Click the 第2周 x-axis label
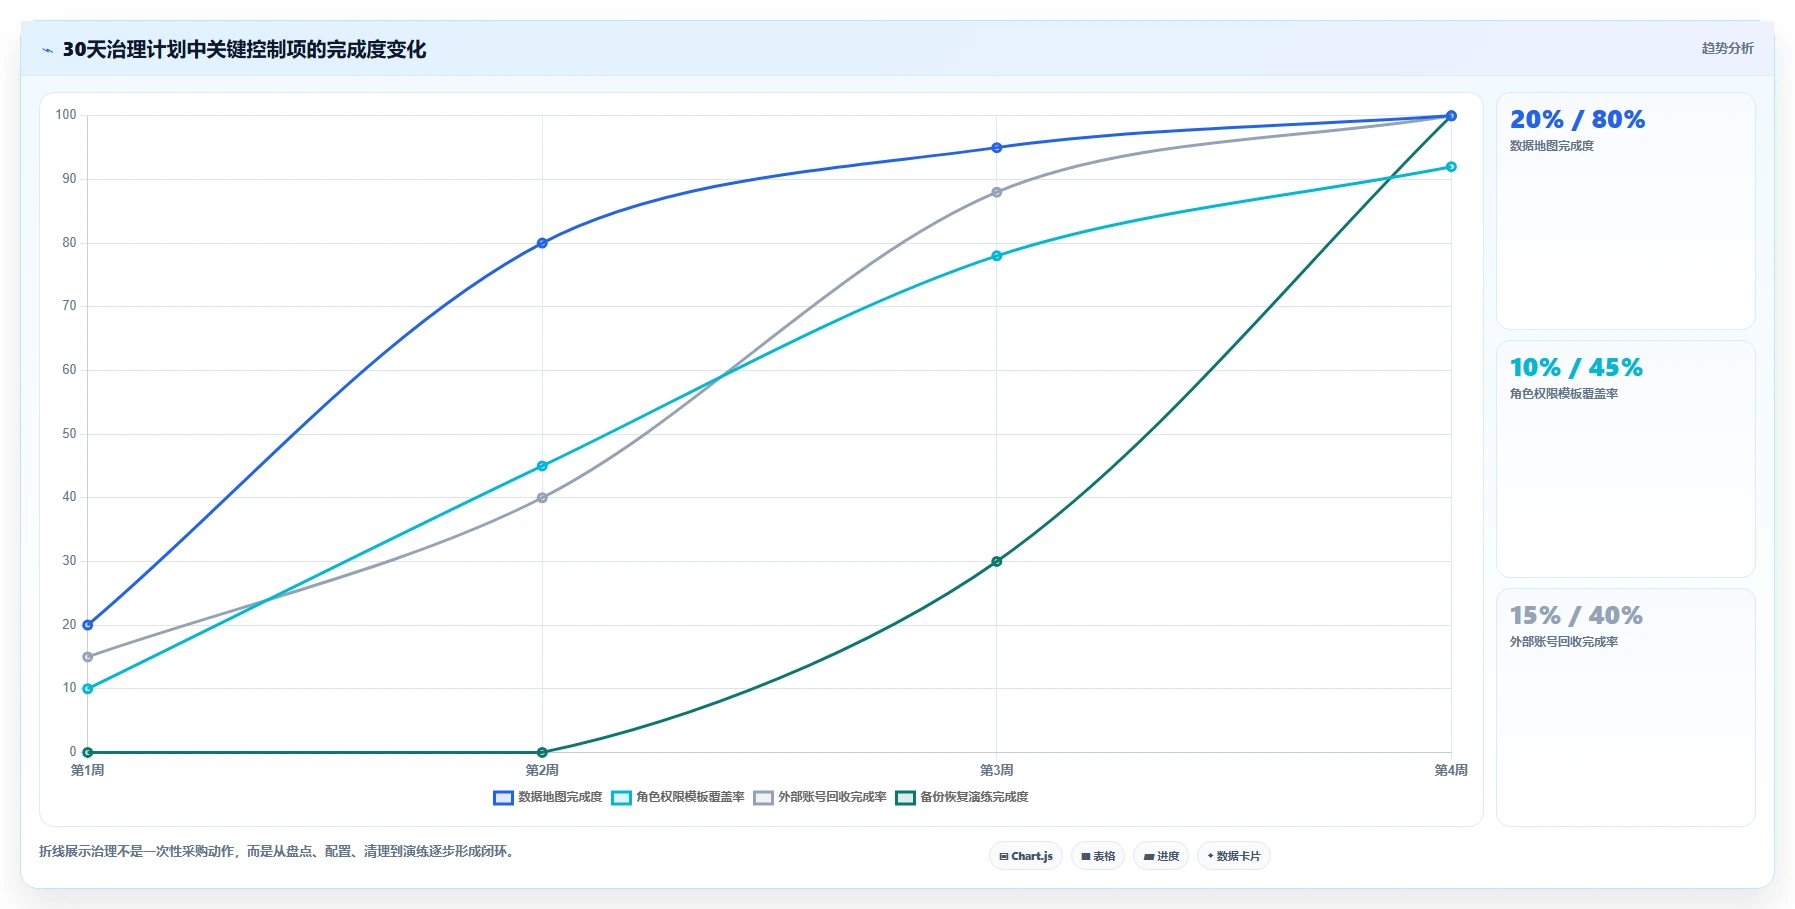Image resolution: width=1795 pixels, height=909 pixels. click(542, 770)
